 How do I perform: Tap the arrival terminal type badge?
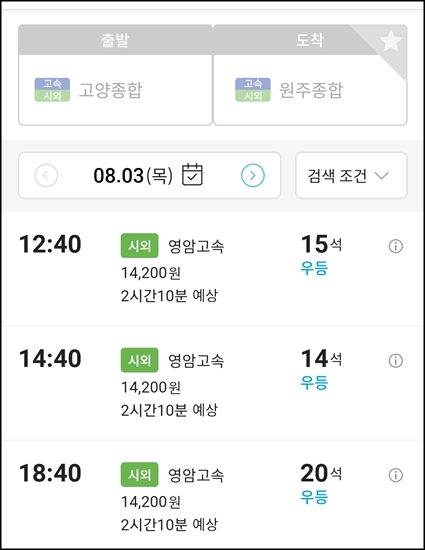coord(252,90)
